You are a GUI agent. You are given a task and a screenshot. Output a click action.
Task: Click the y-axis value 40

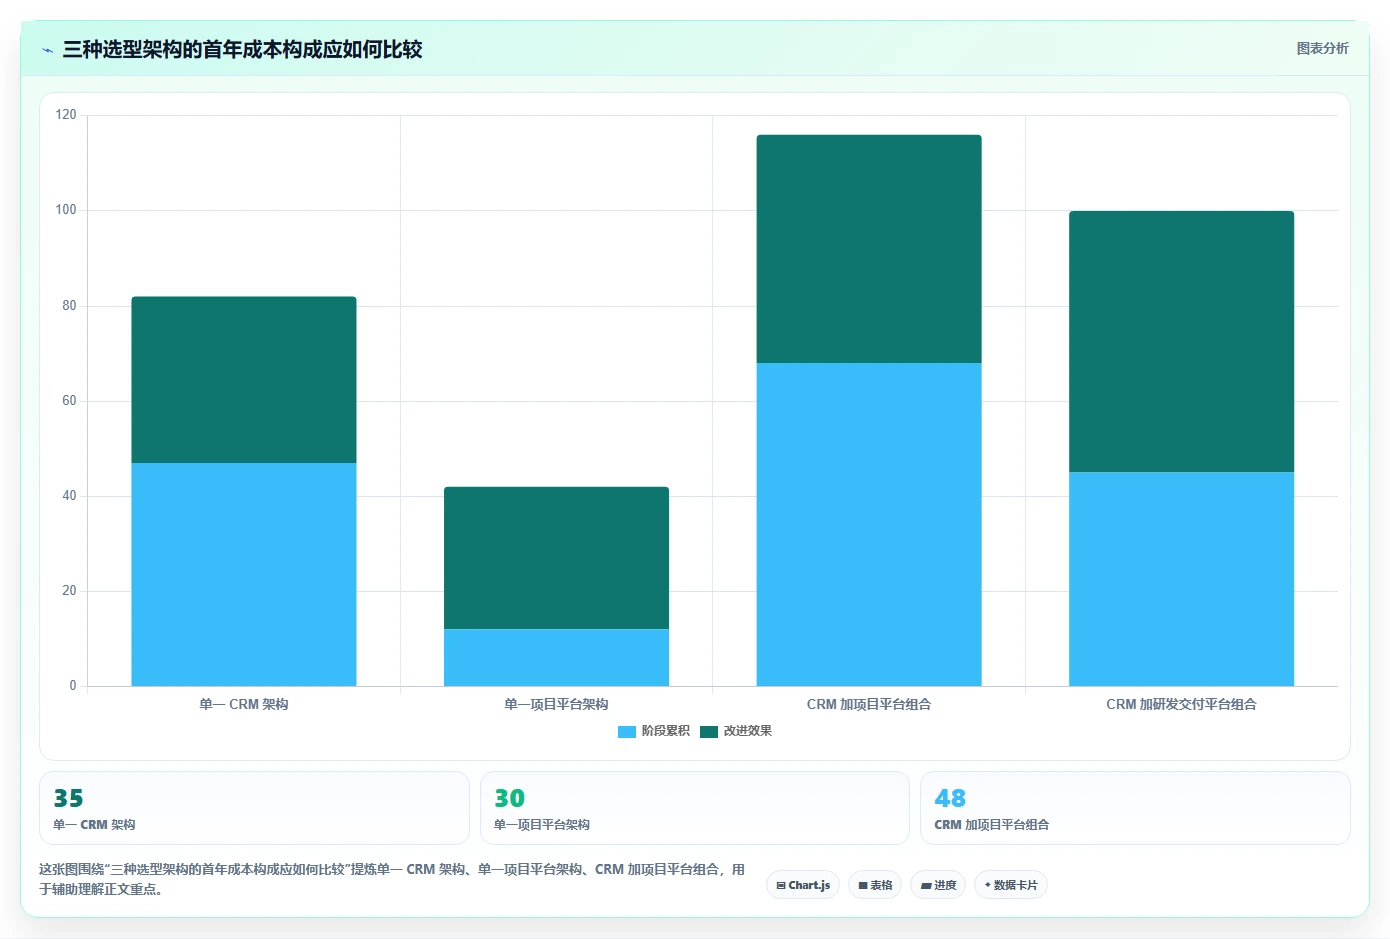coord(69,496)
